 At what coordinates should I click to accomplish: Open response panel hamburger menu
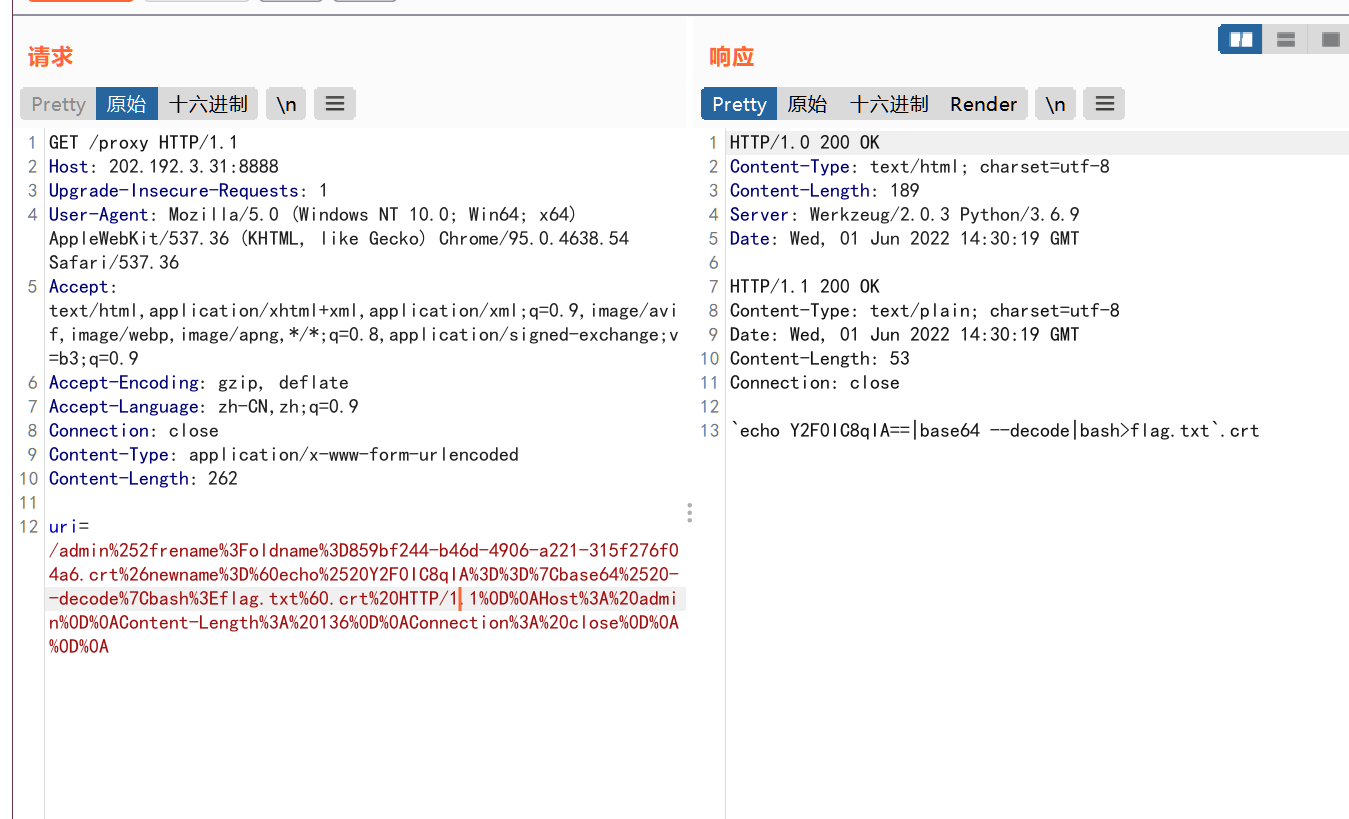[x=1104, y=104]
